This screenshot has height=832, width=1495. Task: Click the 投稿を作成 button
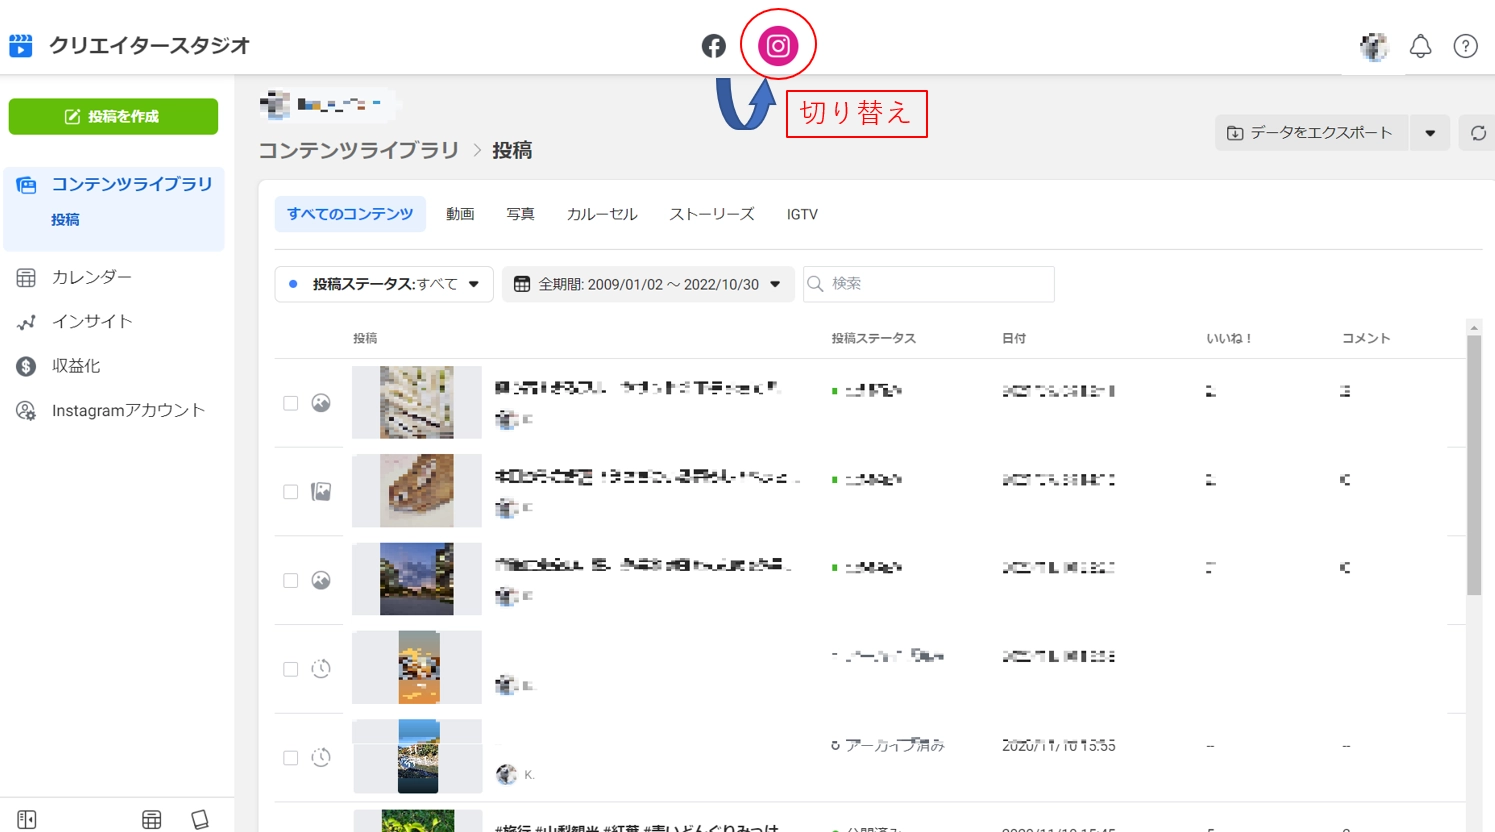113,116
